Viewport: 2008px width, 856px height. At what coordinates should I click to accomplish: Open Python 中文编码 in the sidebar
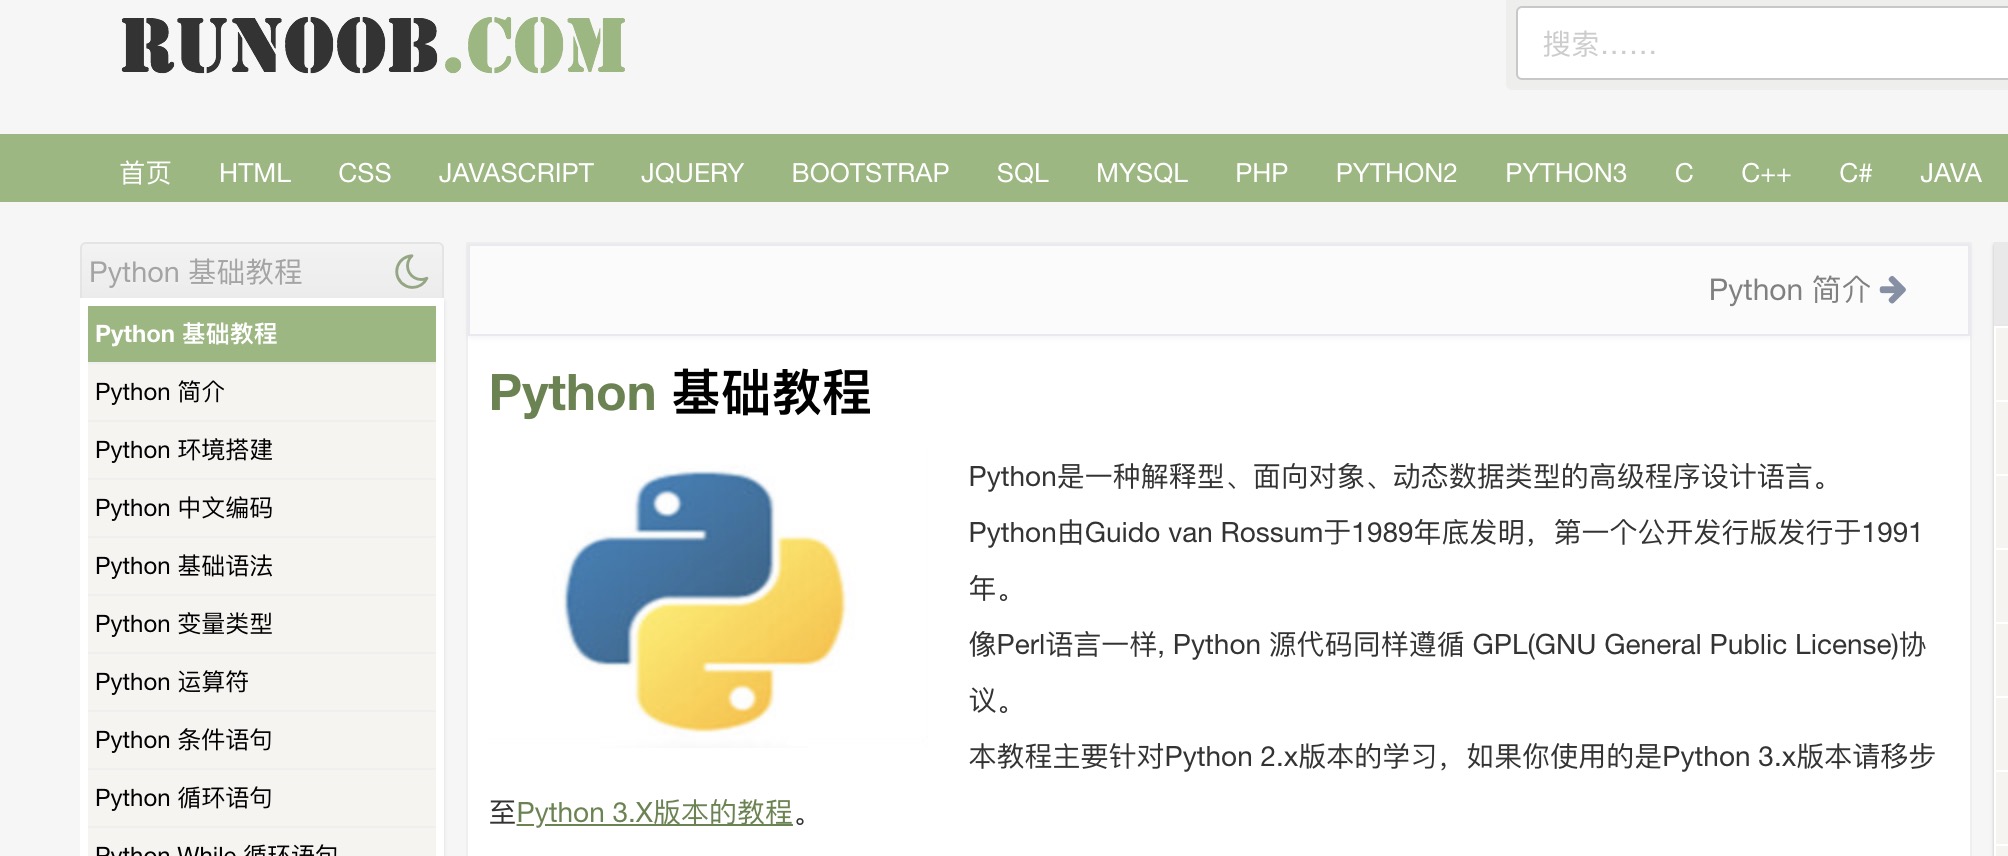(x=262, y=508)
